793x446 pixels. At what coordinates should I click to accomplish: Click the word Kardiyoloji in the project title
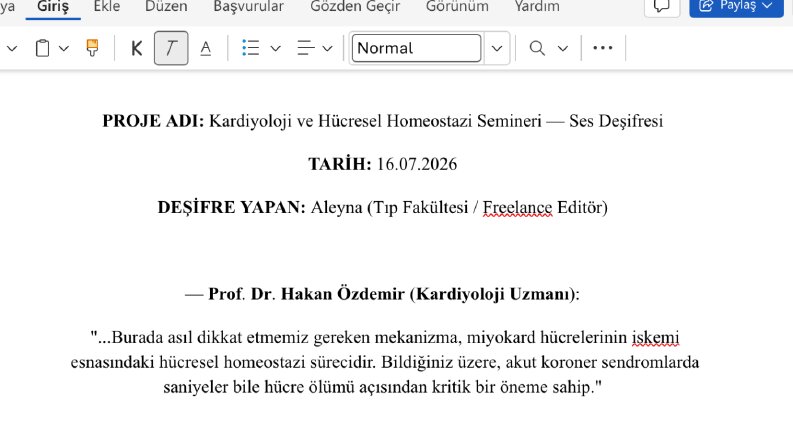tap(250, 121)
